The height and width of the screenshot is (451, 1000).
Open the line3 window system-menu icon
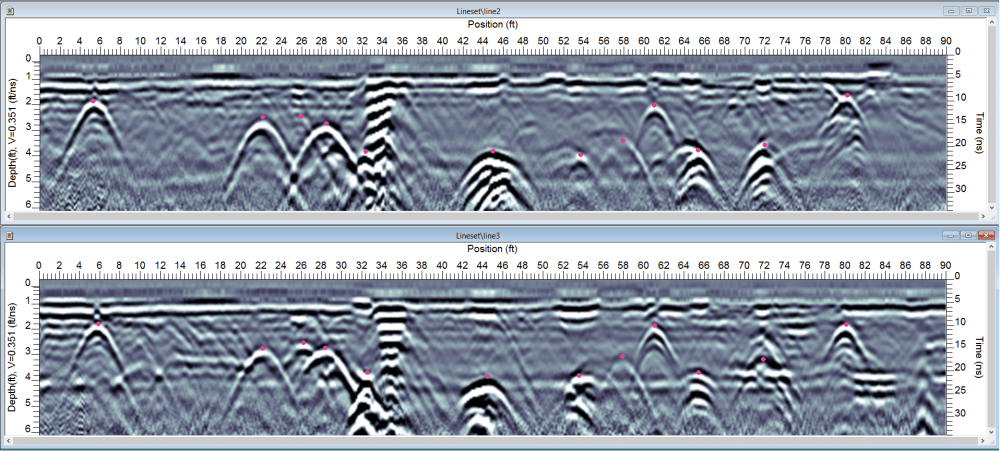tap(10, 235)
